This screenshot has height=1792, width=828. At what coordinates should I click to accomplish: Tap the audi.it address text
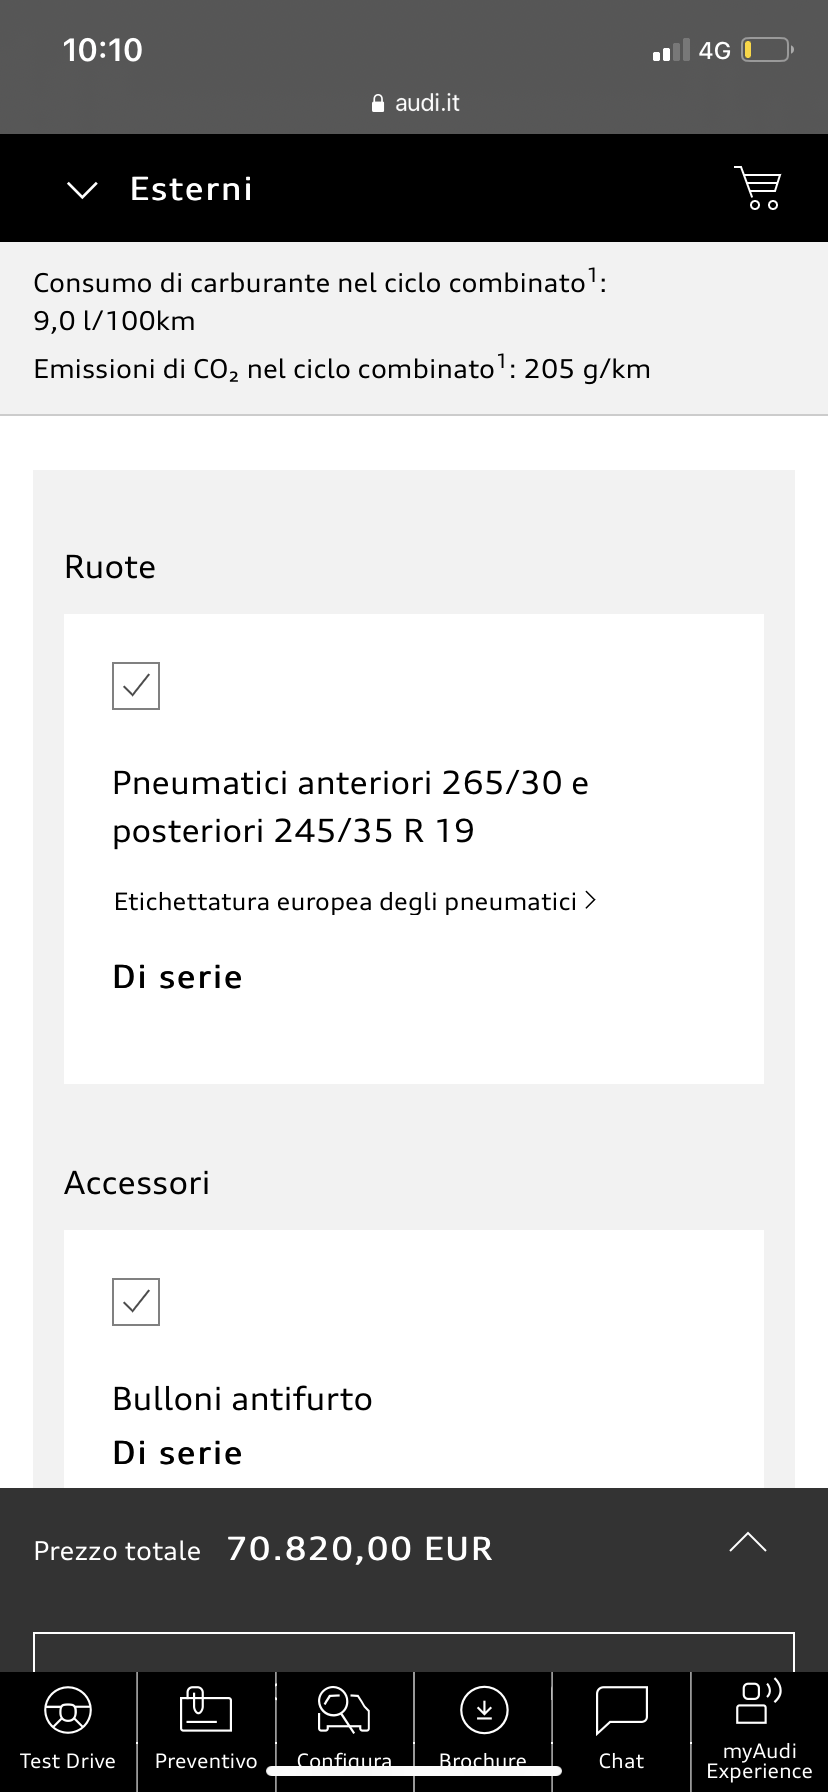click(x=427, y=103)
